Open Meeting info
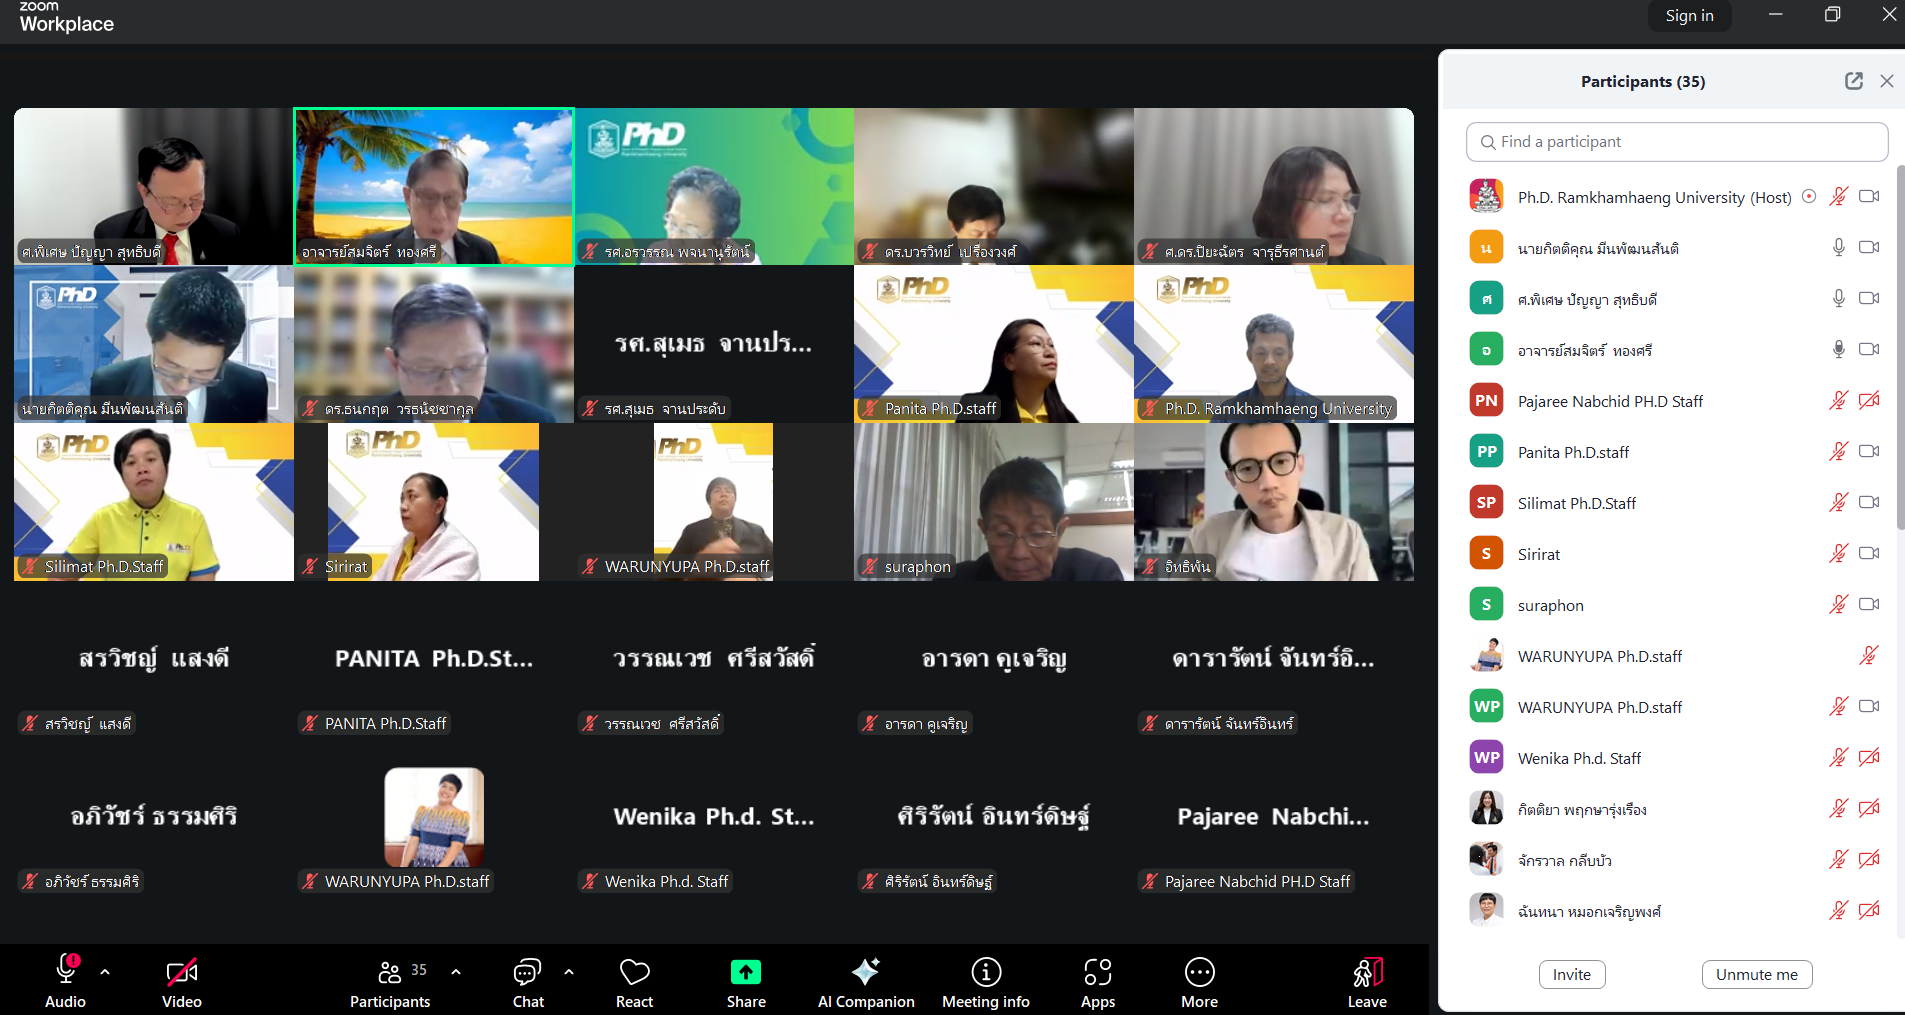 coord(985,983)
